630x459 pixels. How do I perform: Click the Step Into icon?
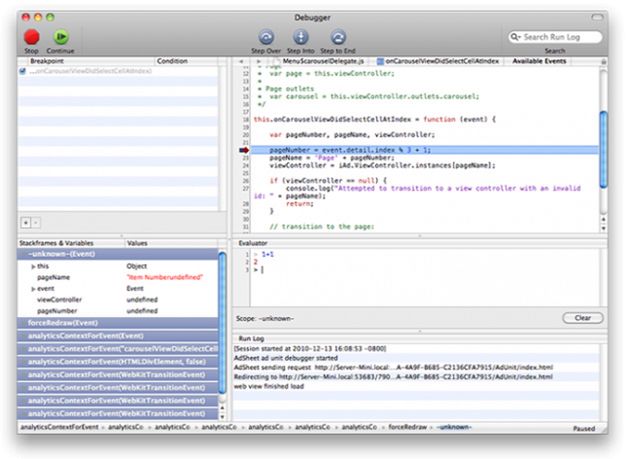(x=301, y=37)
